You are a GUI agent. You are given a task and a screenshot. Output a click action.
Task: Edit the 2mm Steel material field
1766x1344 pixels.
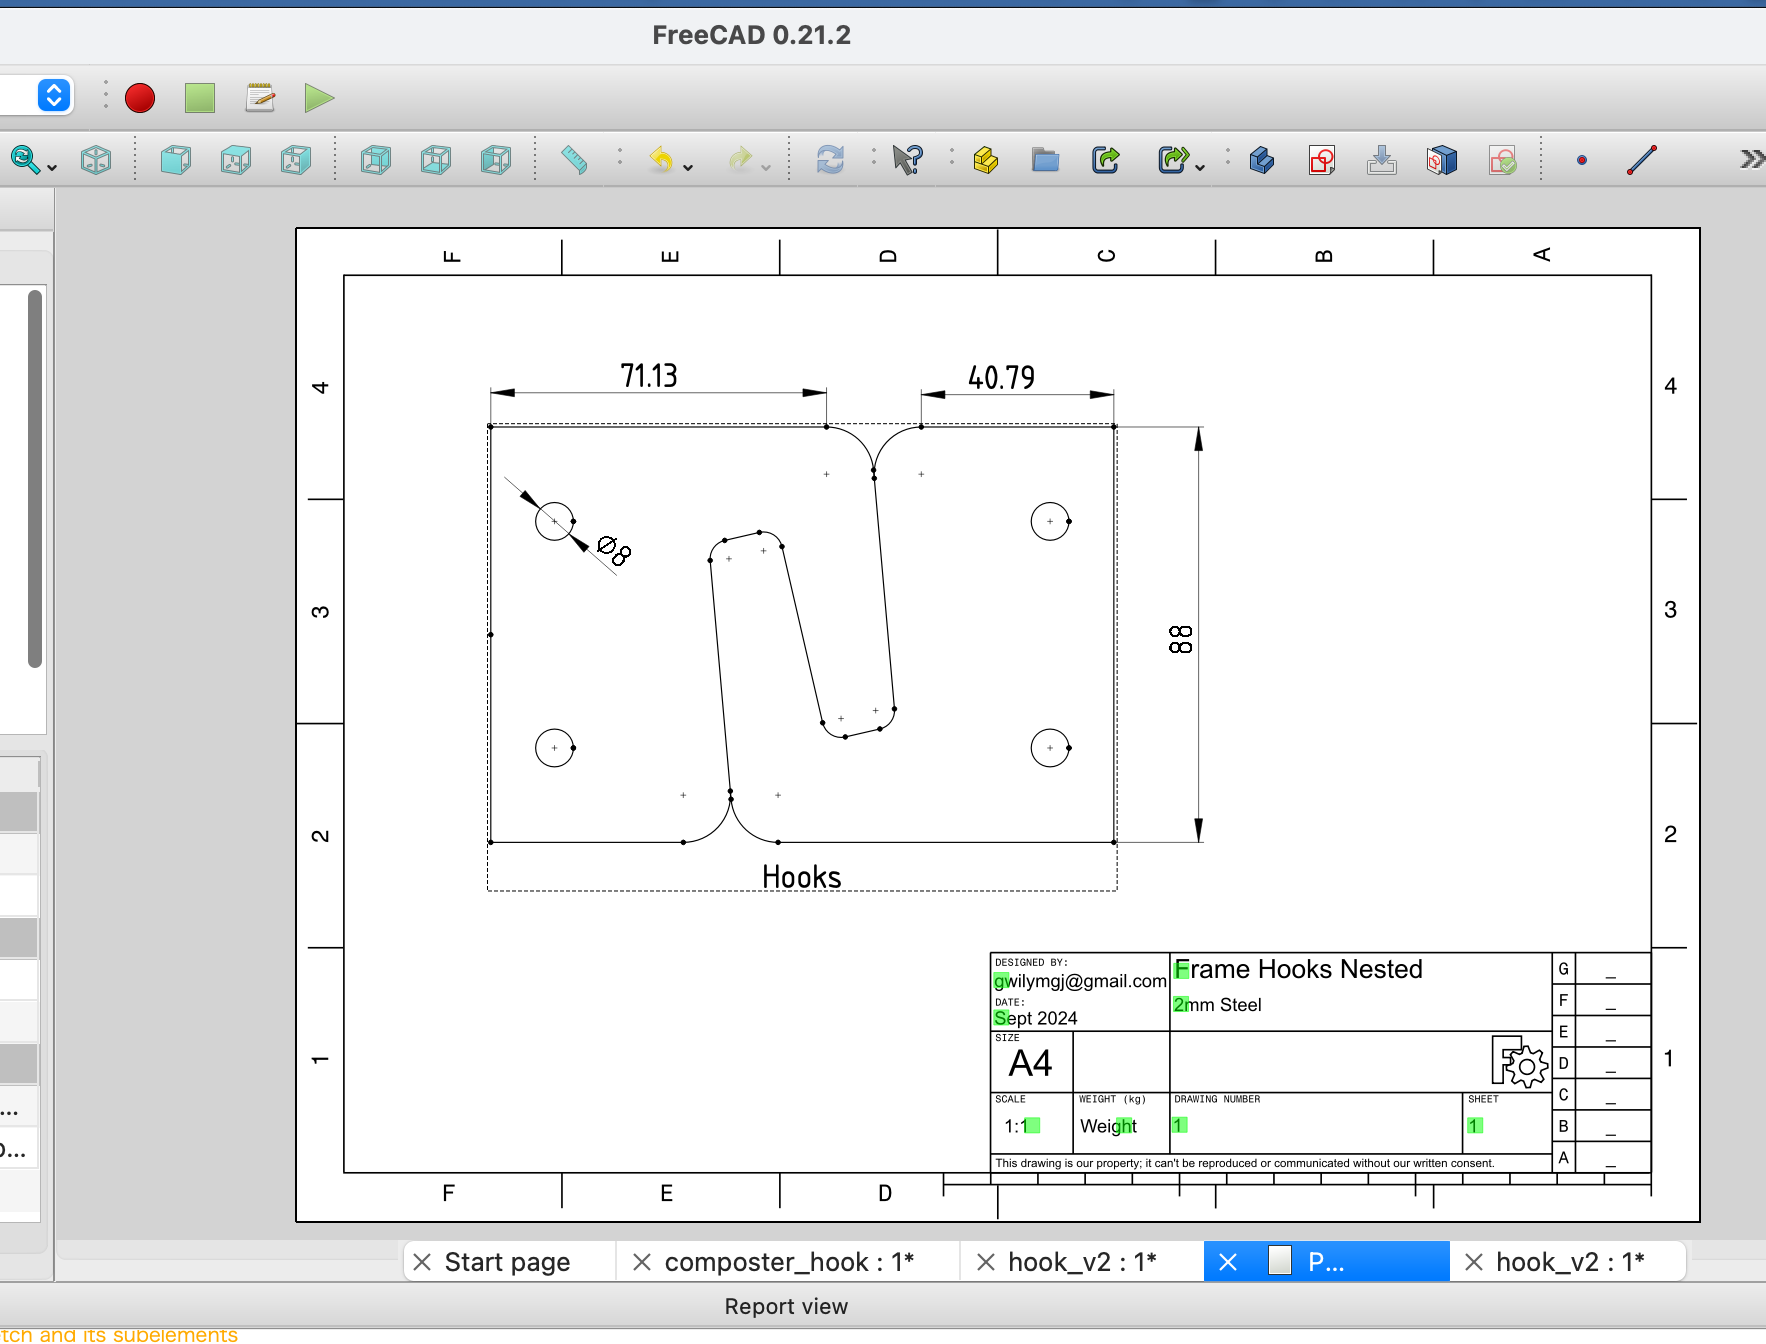coord(1217,1005)
